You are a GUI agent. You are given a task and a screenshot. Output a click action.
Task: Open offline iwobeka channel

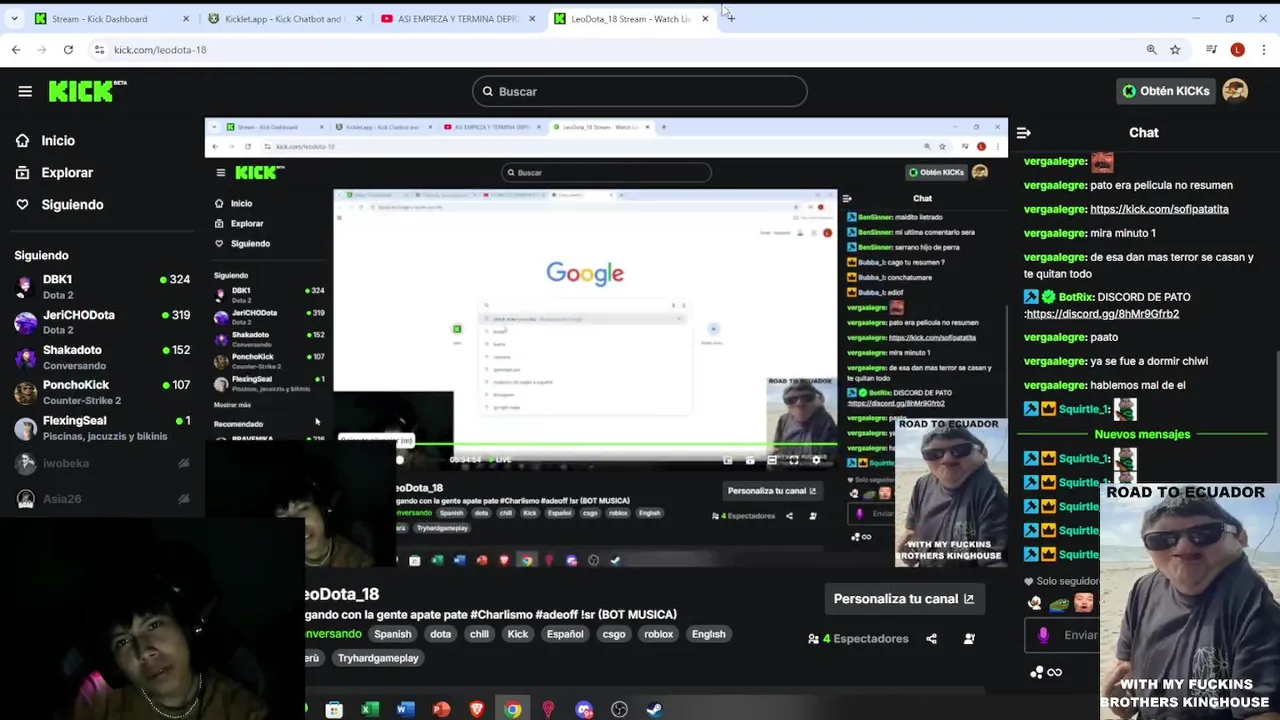pos(101,463)
